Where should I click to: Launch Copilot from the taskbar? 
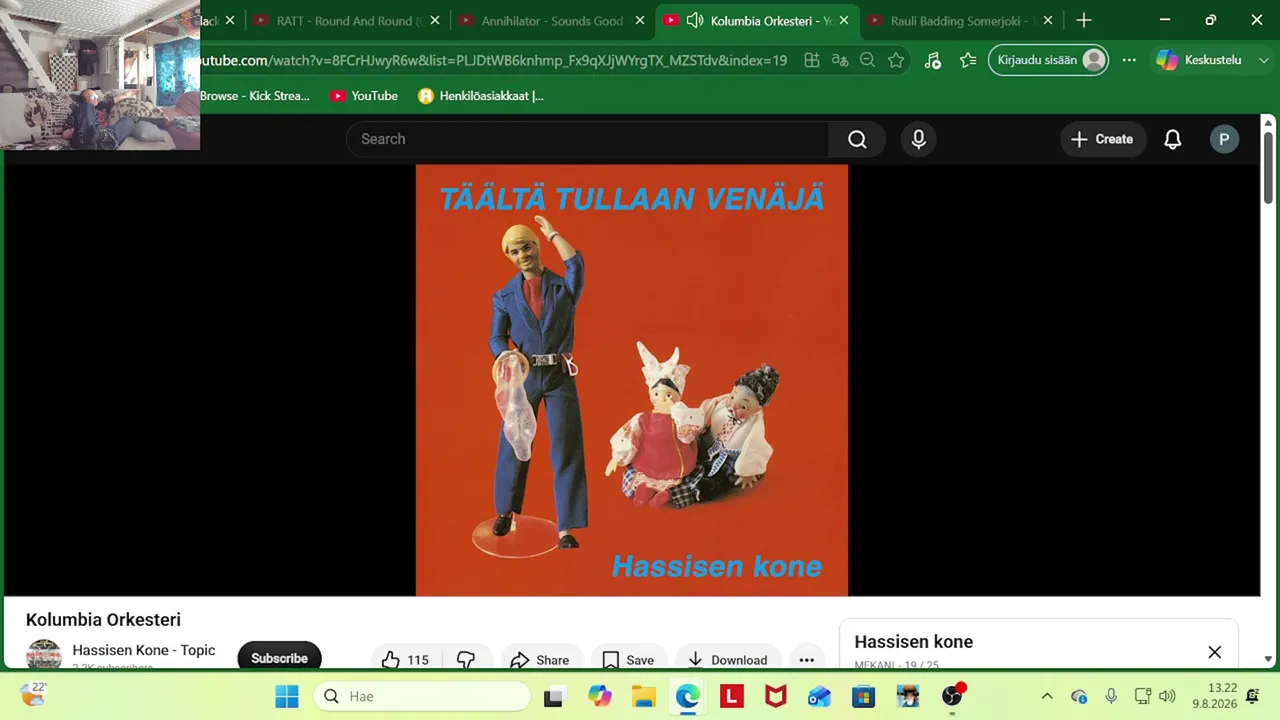tap(599, 696)
